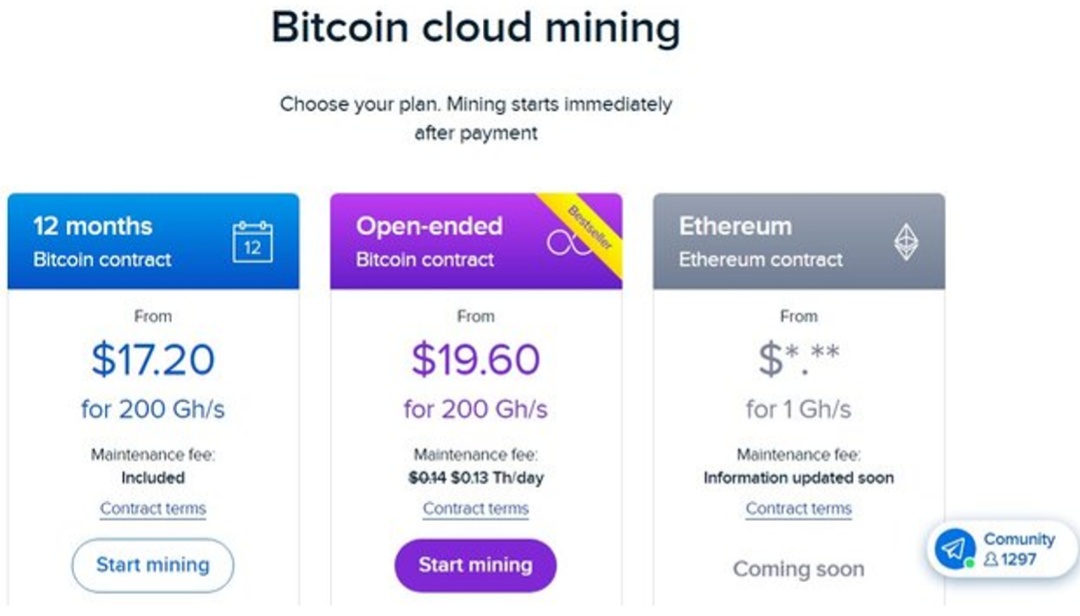Click the $19.60 price
Viewport: 1080px width, 616px height.
point(475,359)
